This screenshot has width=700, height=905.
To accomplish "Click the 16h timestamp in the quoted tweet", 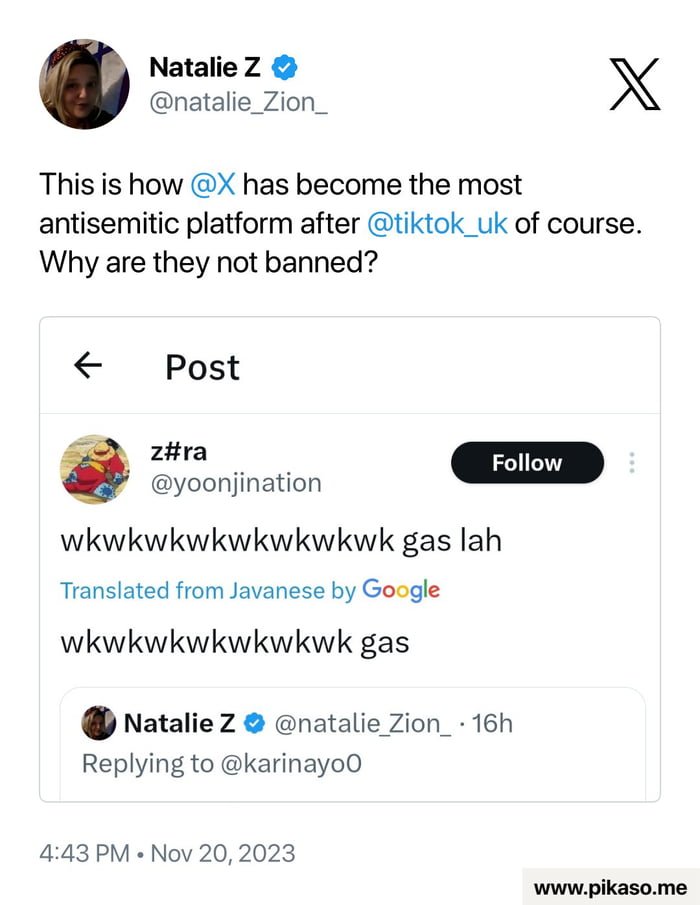I will tap(493, 722).
